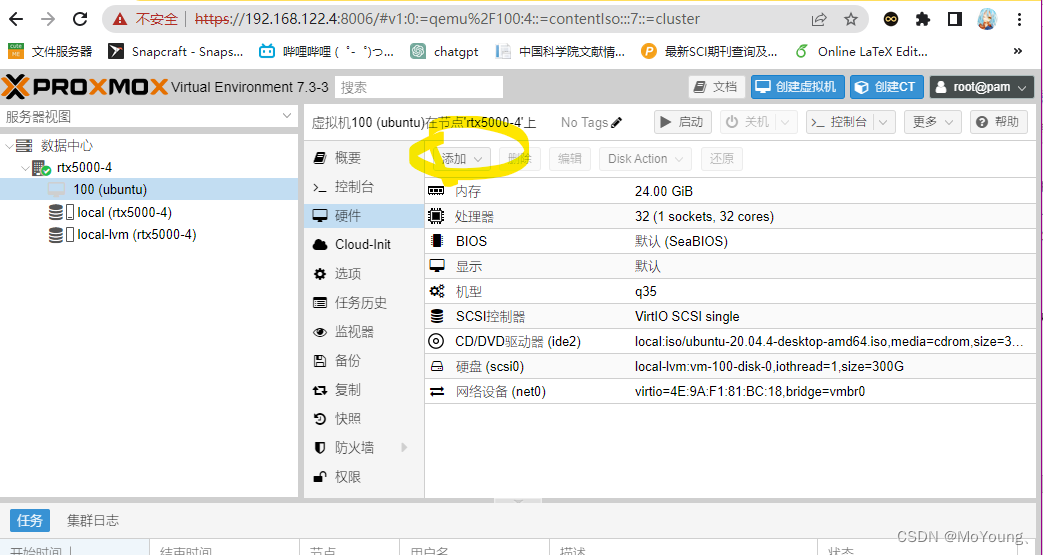Screen dimensions: 1043x555
Task: Open the browser side panel icon
Action: tap(955, 19)
